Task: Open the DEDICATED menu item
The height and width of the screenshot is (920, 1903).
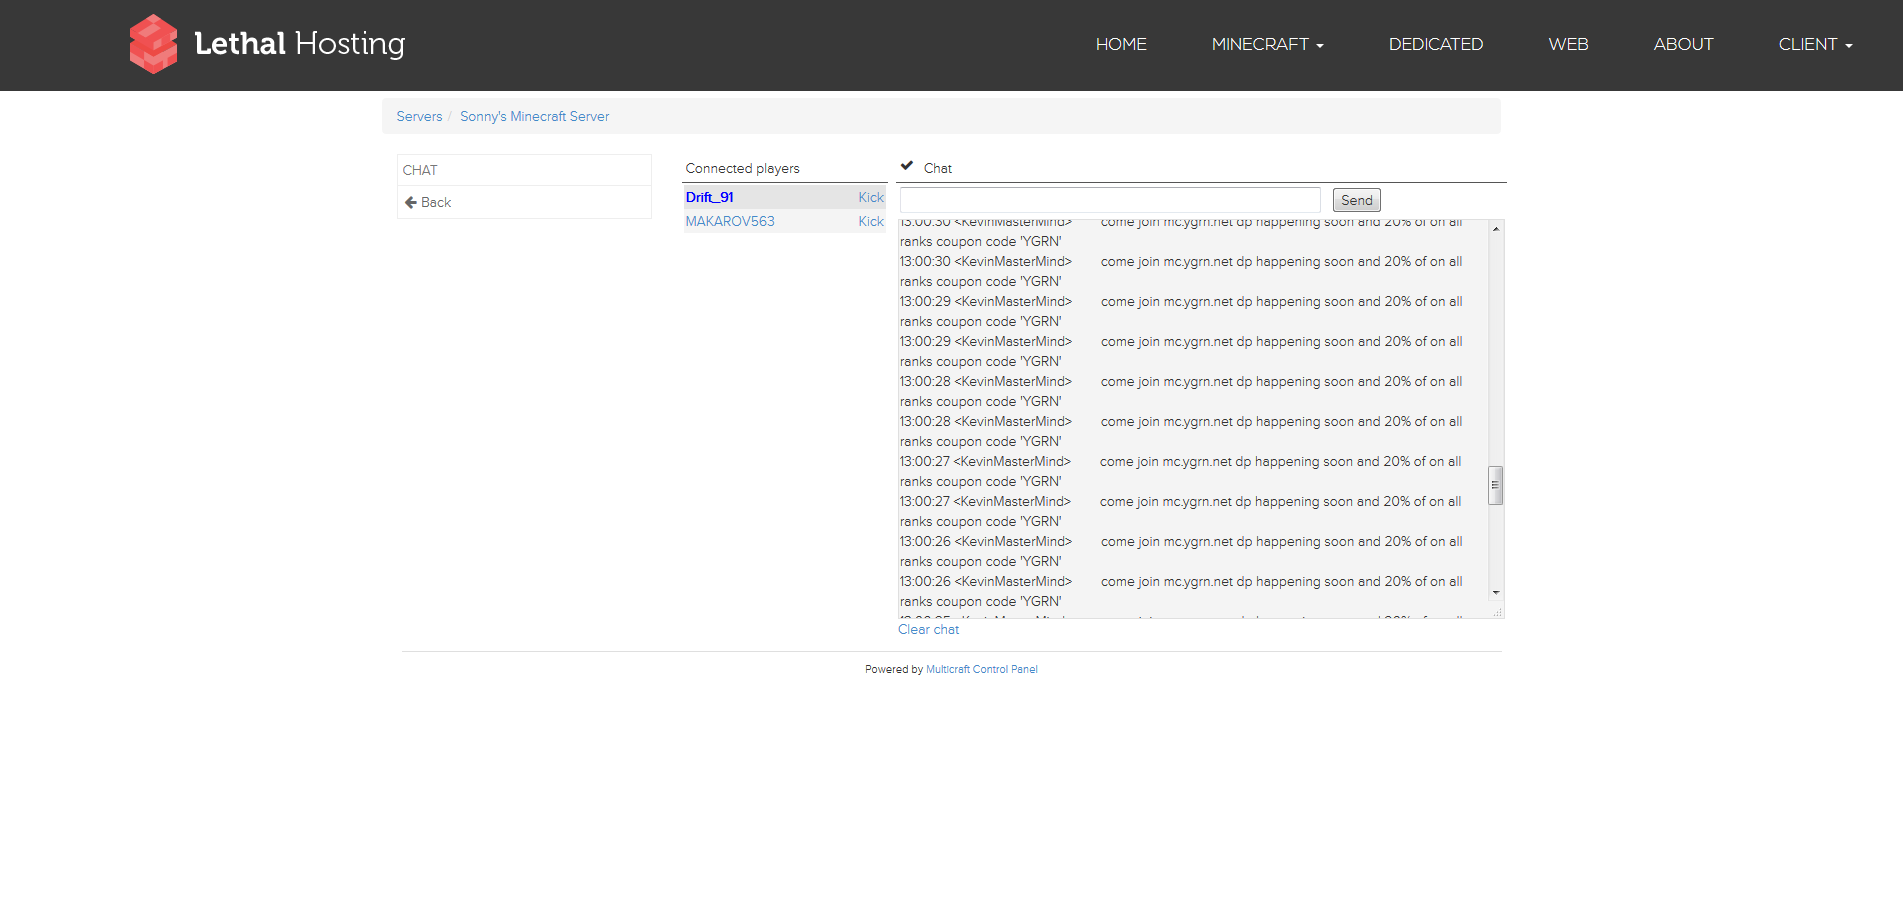Action: 1435,44
